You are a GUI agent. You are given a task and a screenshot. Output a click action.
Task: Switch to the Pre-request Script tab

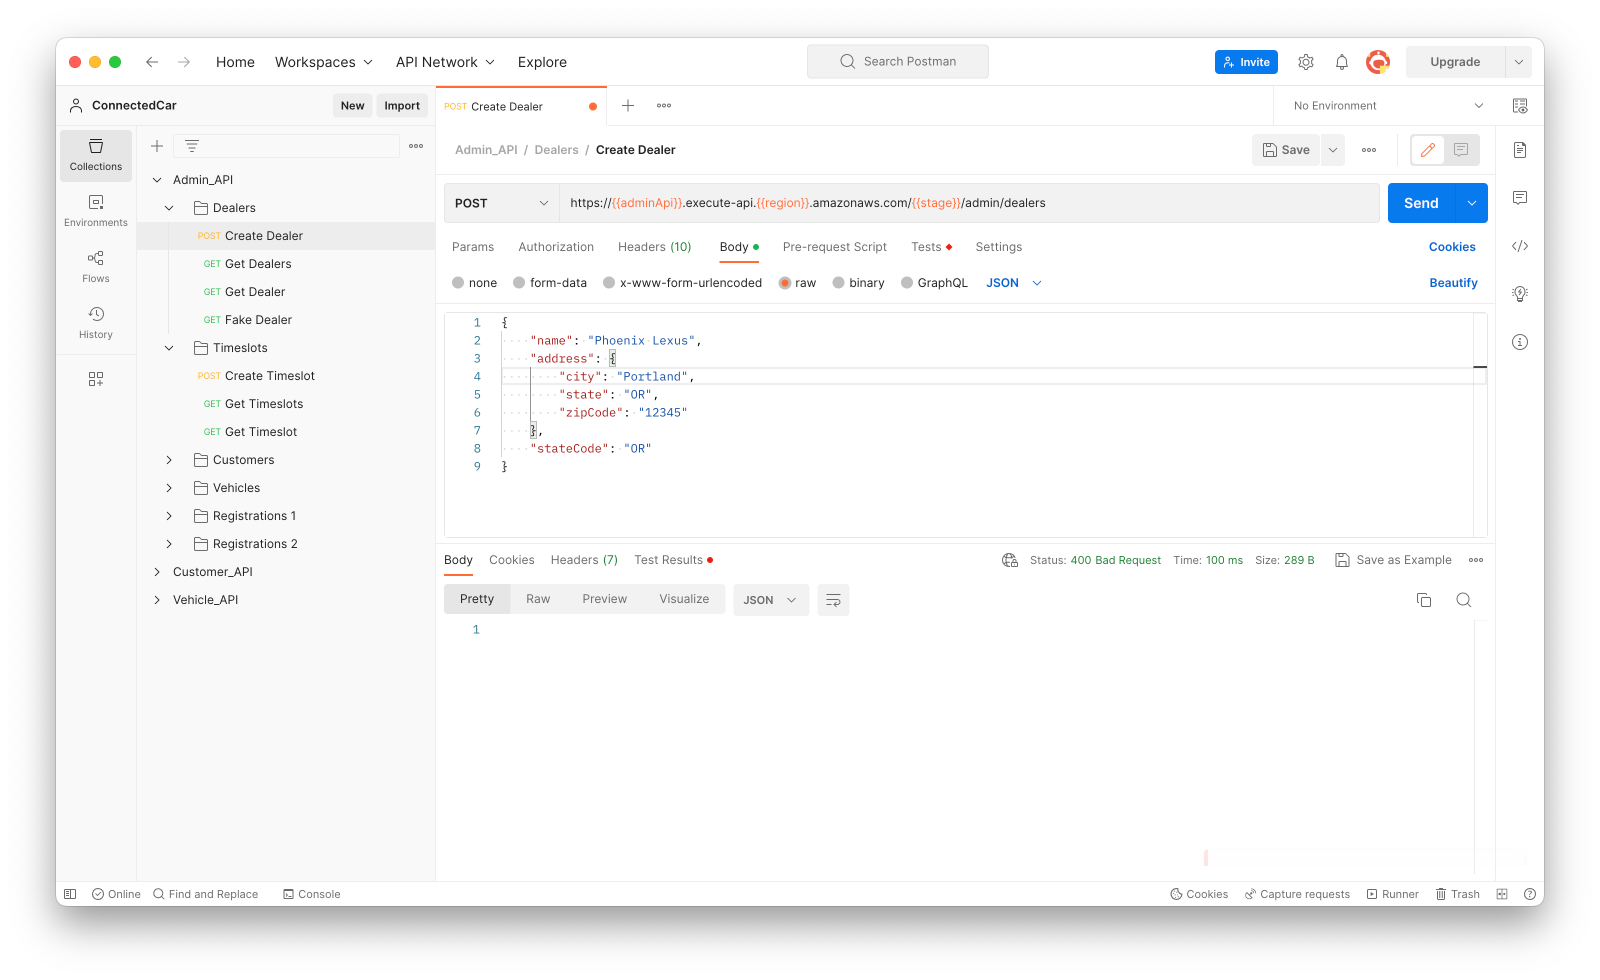point(835,247)
